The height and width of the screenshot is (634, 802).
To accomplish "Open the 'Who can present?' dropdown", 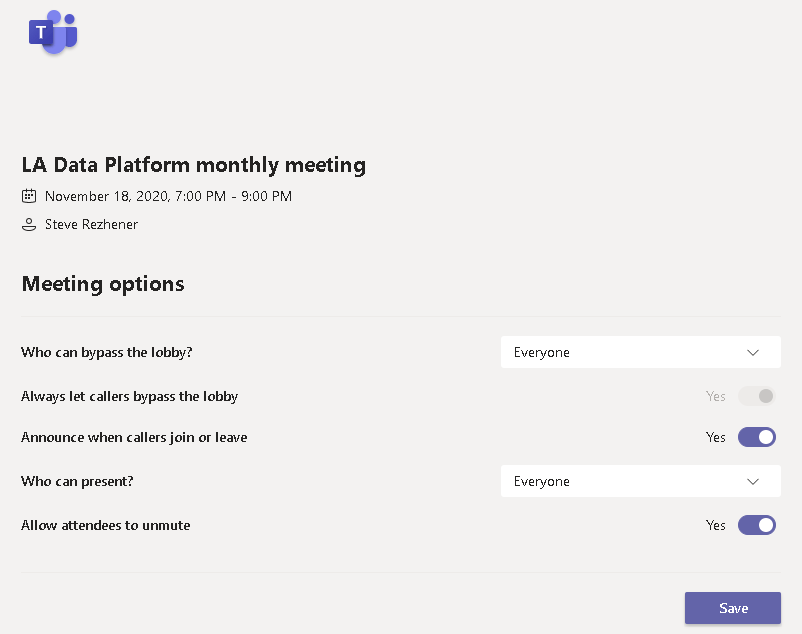I will tap(640, 481).
